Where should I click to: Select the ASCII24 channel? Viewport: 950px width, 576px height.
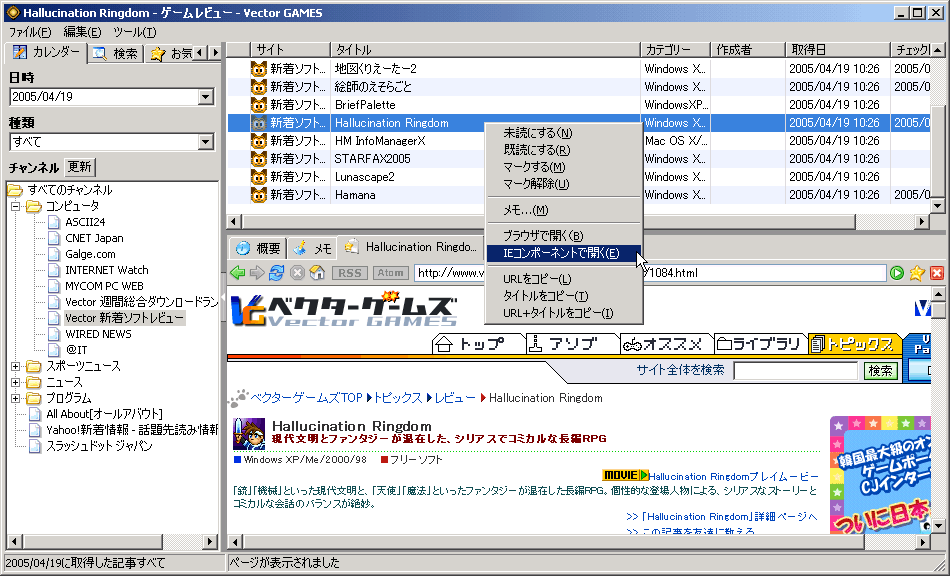(85, 222)
